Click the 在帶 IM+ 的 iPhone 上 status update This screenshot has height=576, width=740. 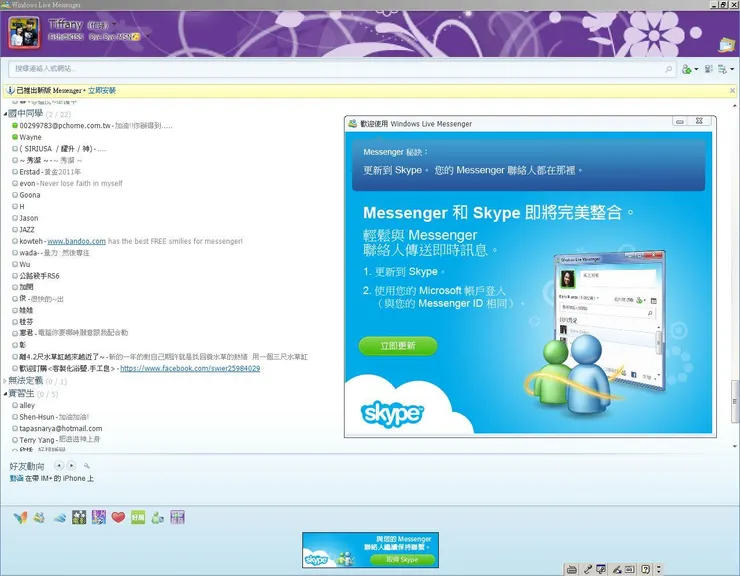[x=59, y=478]
